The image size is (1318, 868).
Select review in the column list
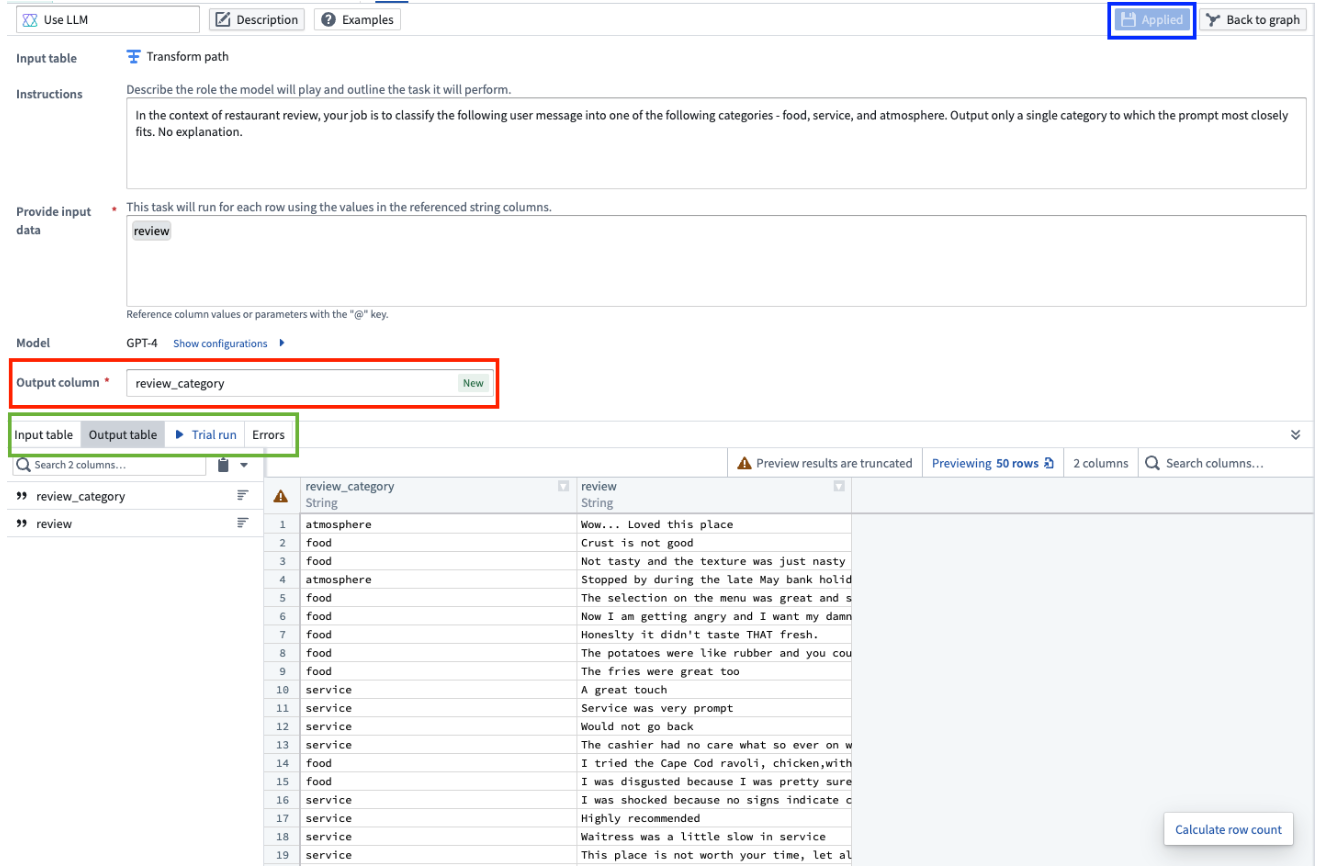[x=133, y=523]
